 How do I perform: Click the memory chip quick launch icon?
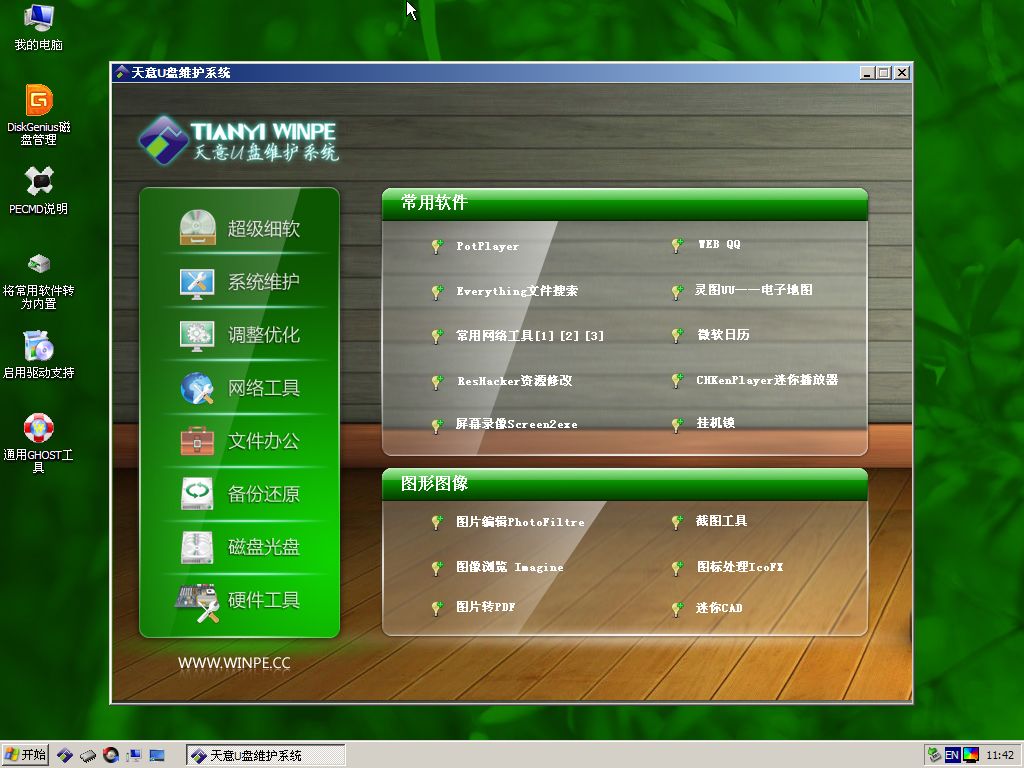click(x=88, y=756)
